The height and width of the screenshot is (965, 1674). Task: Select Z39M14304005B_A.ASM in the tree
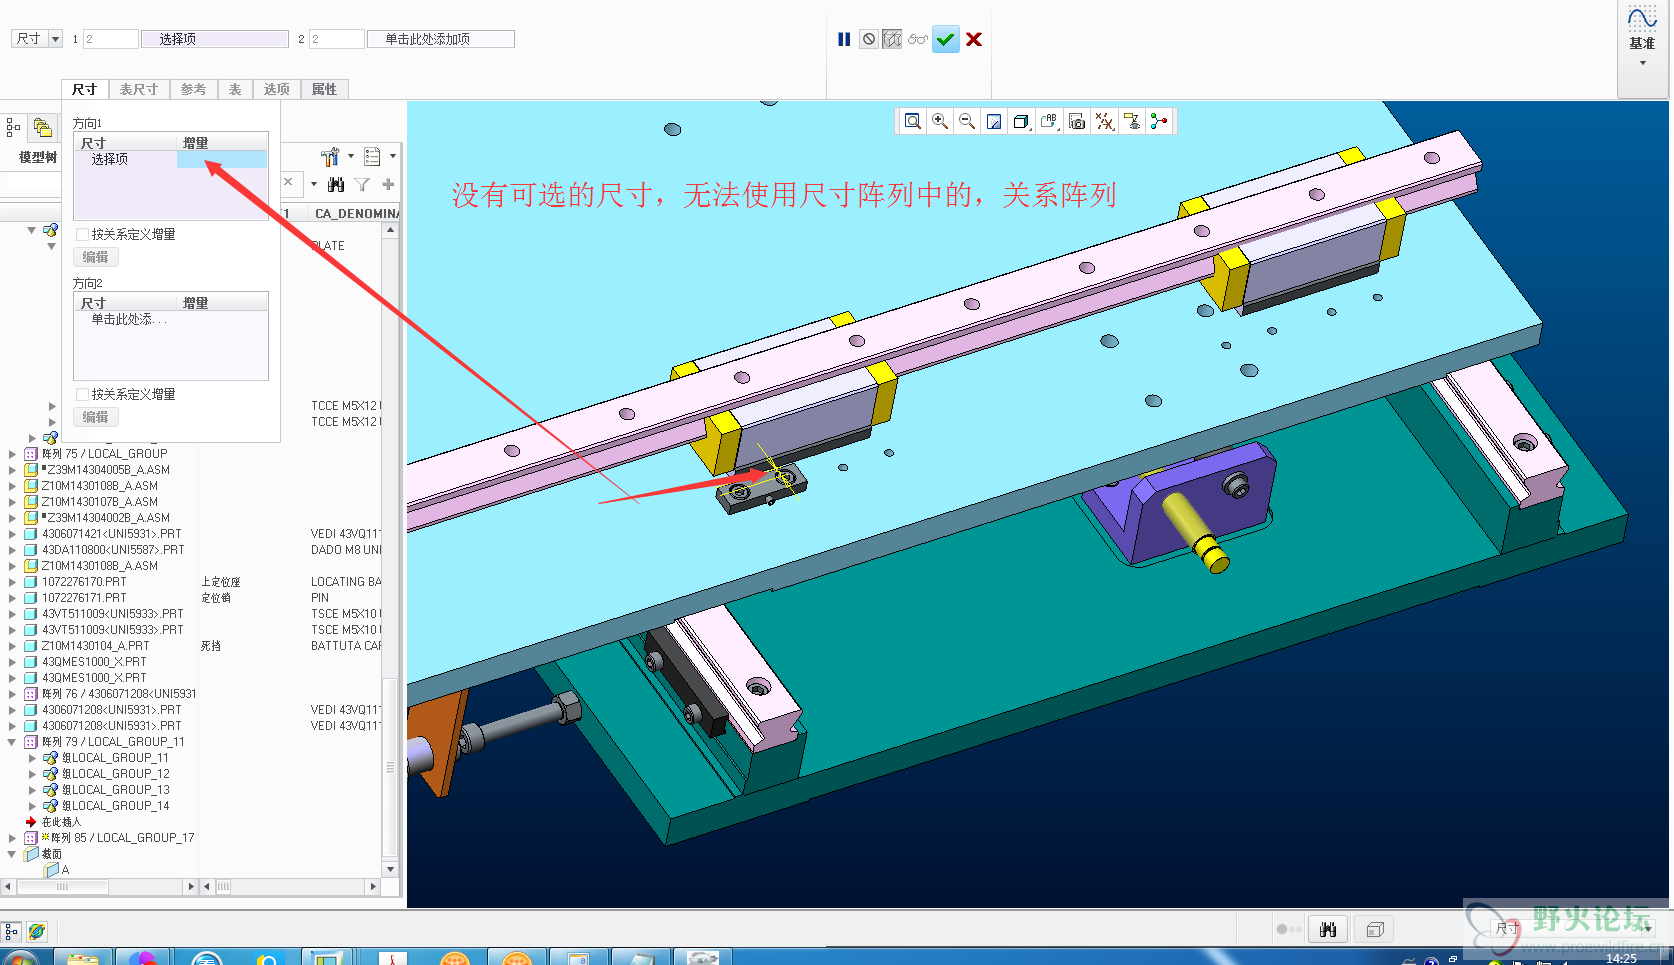point(108,470)
